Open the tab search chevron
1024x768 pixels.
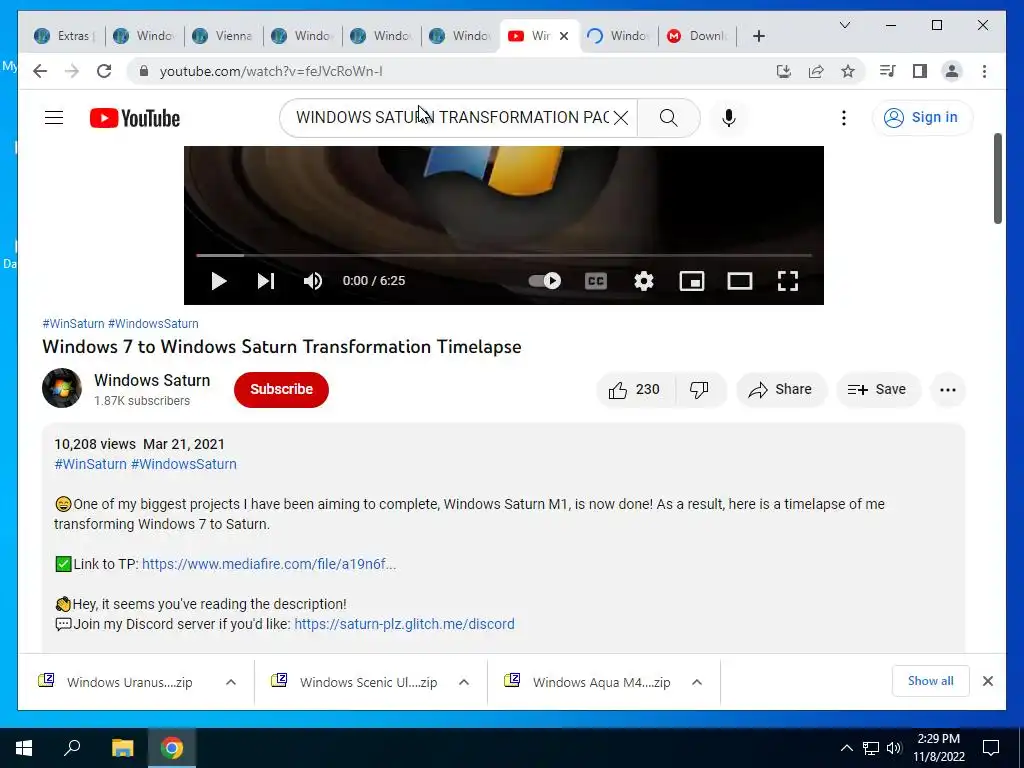[844, 25]
